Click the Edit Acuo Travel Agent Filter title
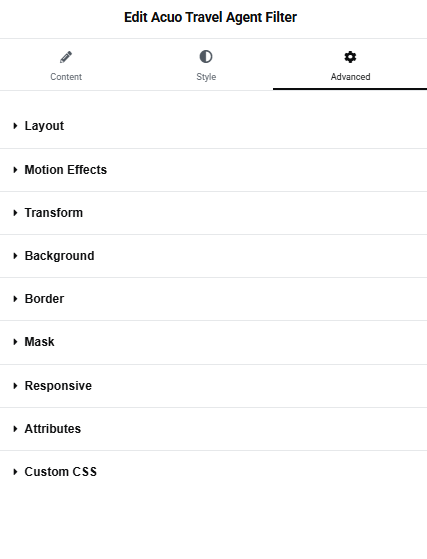The image size is (427, 559). (210, 17)
